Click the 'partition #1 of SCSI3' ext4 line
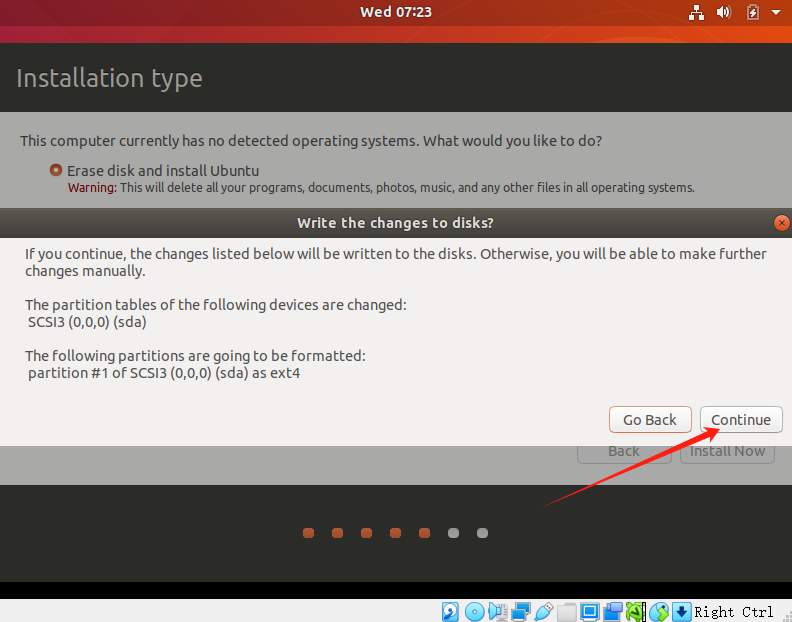 tap(164, 373)
